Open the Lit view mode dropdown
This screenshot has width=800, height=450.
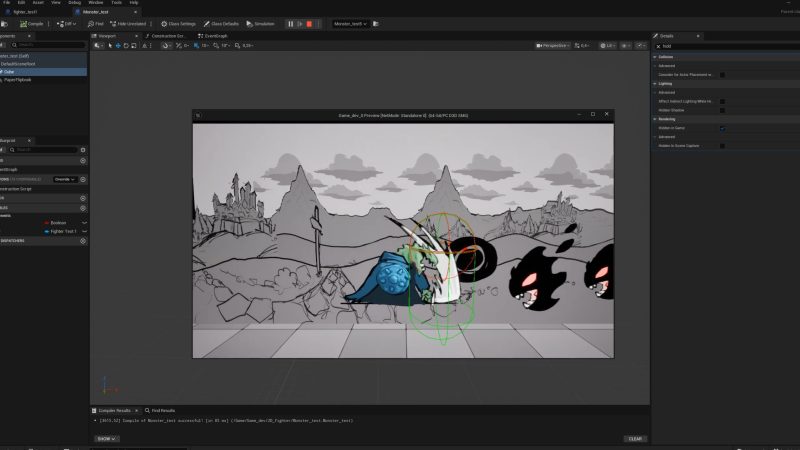click(x=608, y=45)
